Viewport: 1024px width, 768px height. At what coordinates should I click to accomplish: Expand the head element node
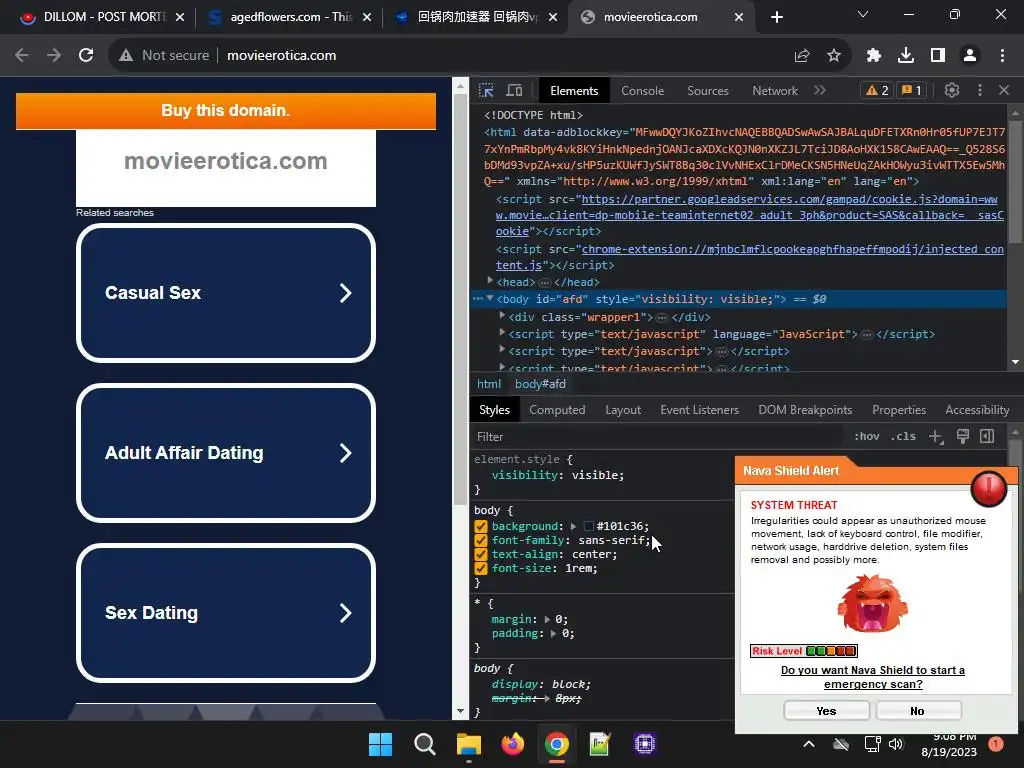click(490, 281)
